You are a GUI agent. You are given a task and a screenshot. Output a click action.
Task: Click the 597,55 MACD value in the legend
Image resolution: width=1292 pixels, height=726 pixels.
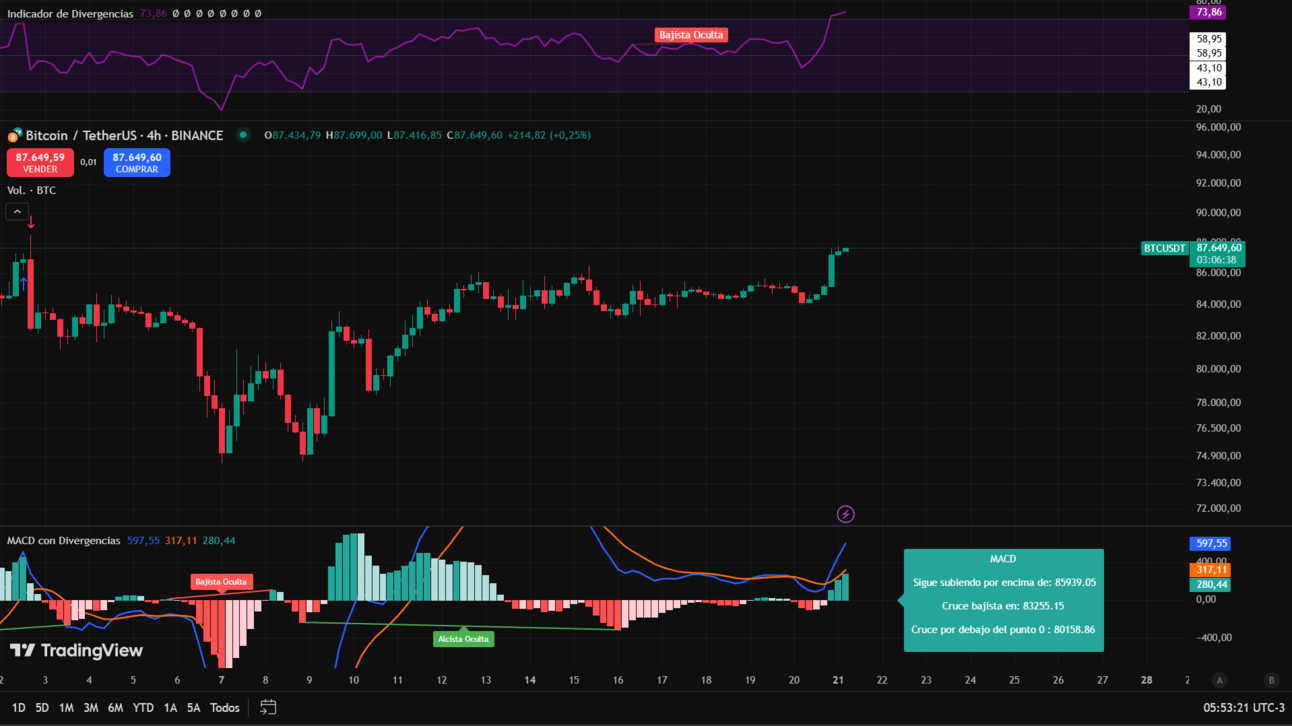point(143,541)
